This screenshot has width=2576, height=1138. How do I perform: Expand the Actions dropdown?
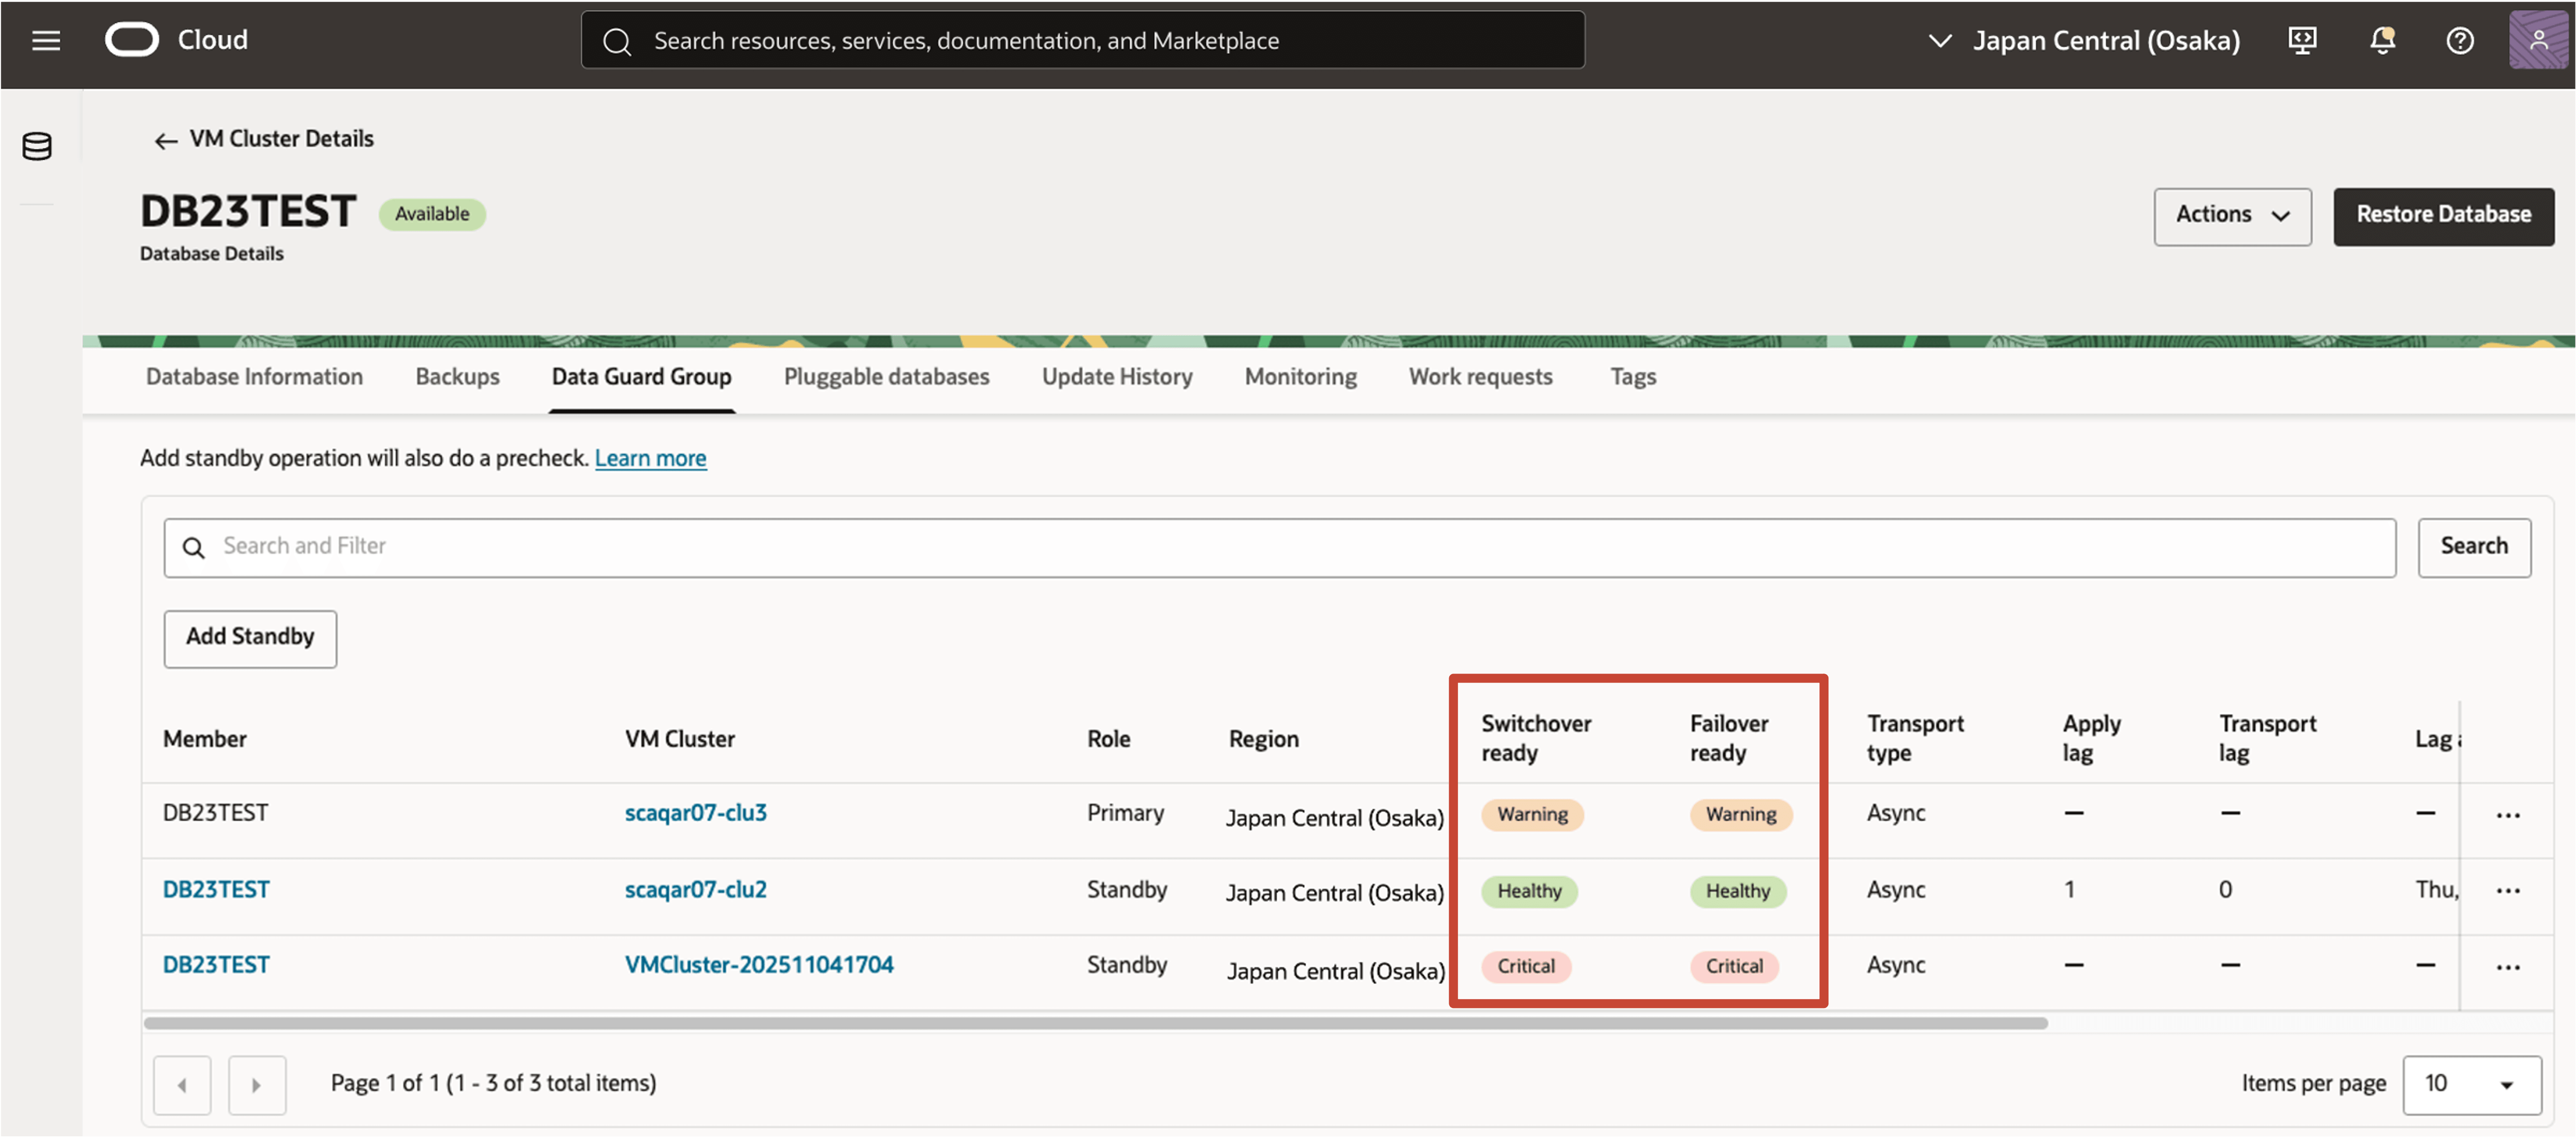2232,215
